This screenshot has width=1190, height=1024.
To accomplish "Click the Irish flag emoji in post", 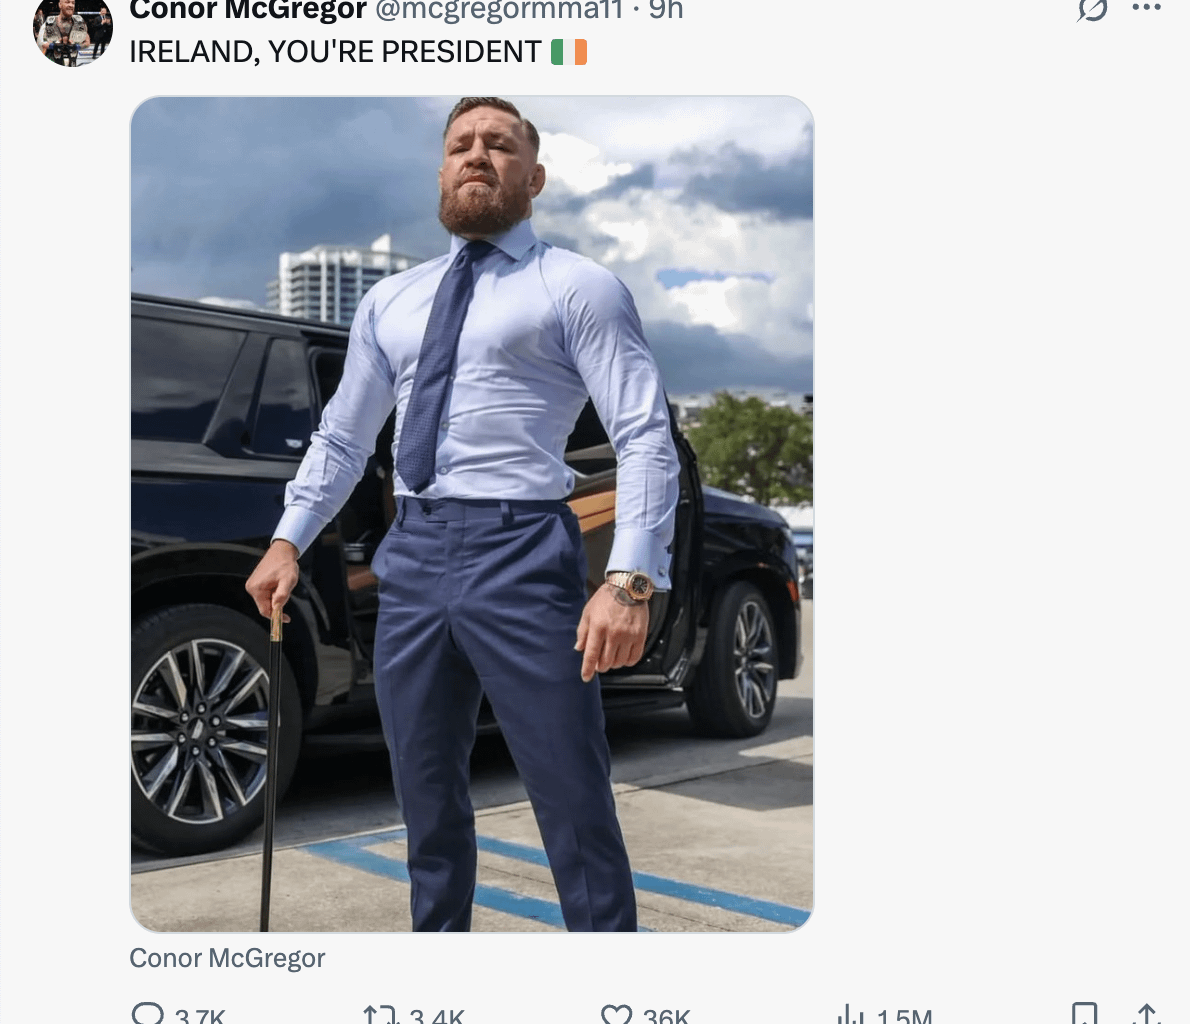I will (x=569, y=52).
